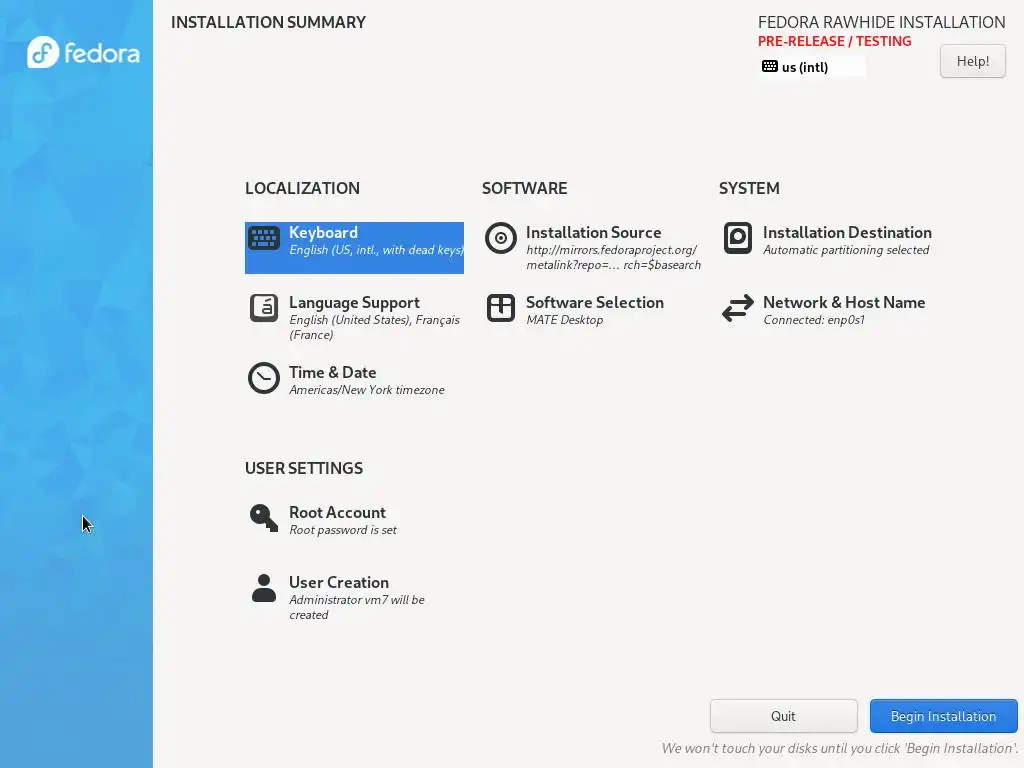Click the Software Selection package icon

point(501,308)
